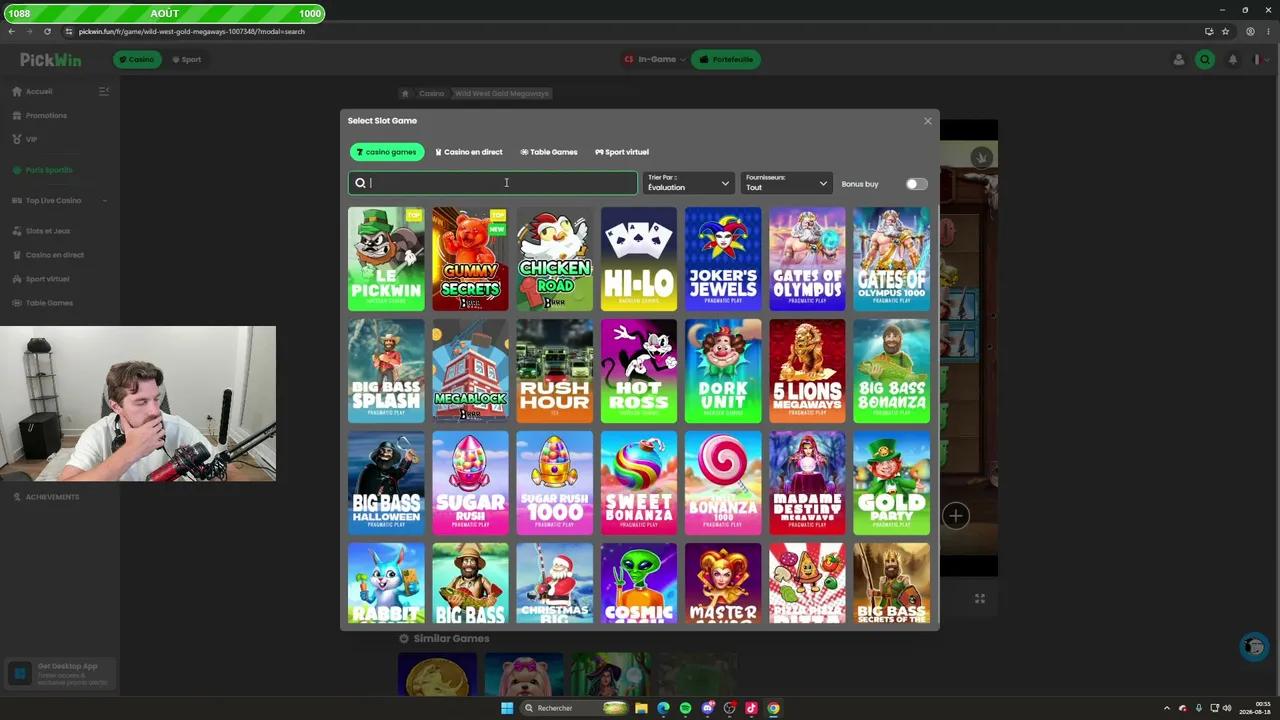
Task: Open the support chat bubble
Action: (x=1253, y=647)
